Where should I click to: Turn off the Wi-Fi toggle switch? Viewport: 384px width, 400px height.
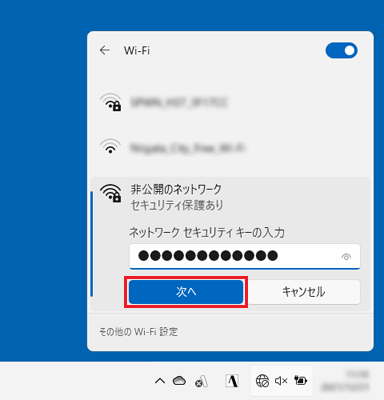click(341, 50)
